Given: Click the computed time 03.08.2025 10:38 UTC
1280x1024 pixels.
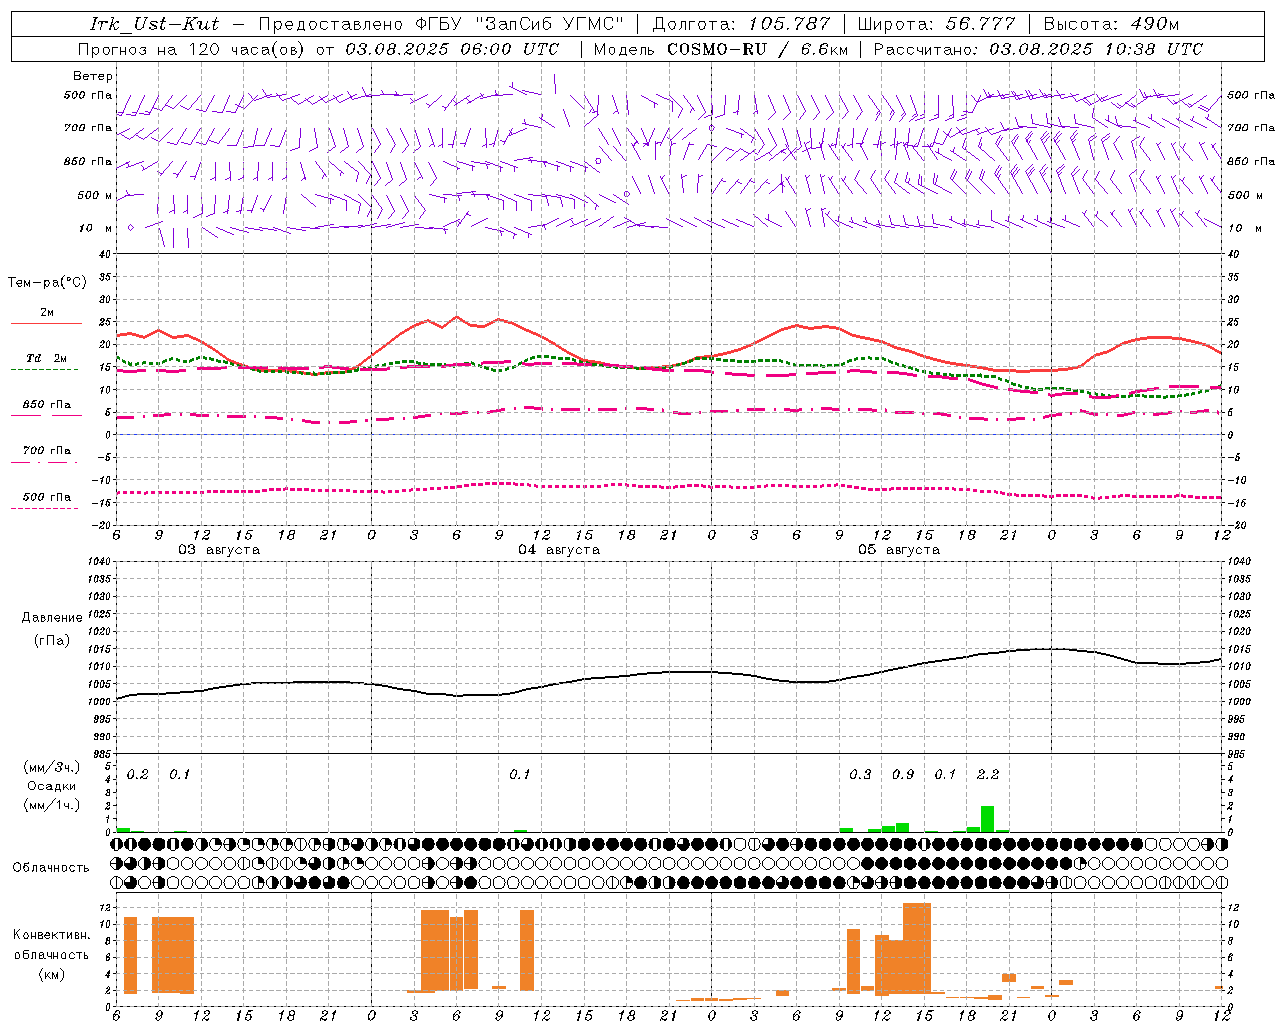Looking at the screenshot, I should (1096, 49).
